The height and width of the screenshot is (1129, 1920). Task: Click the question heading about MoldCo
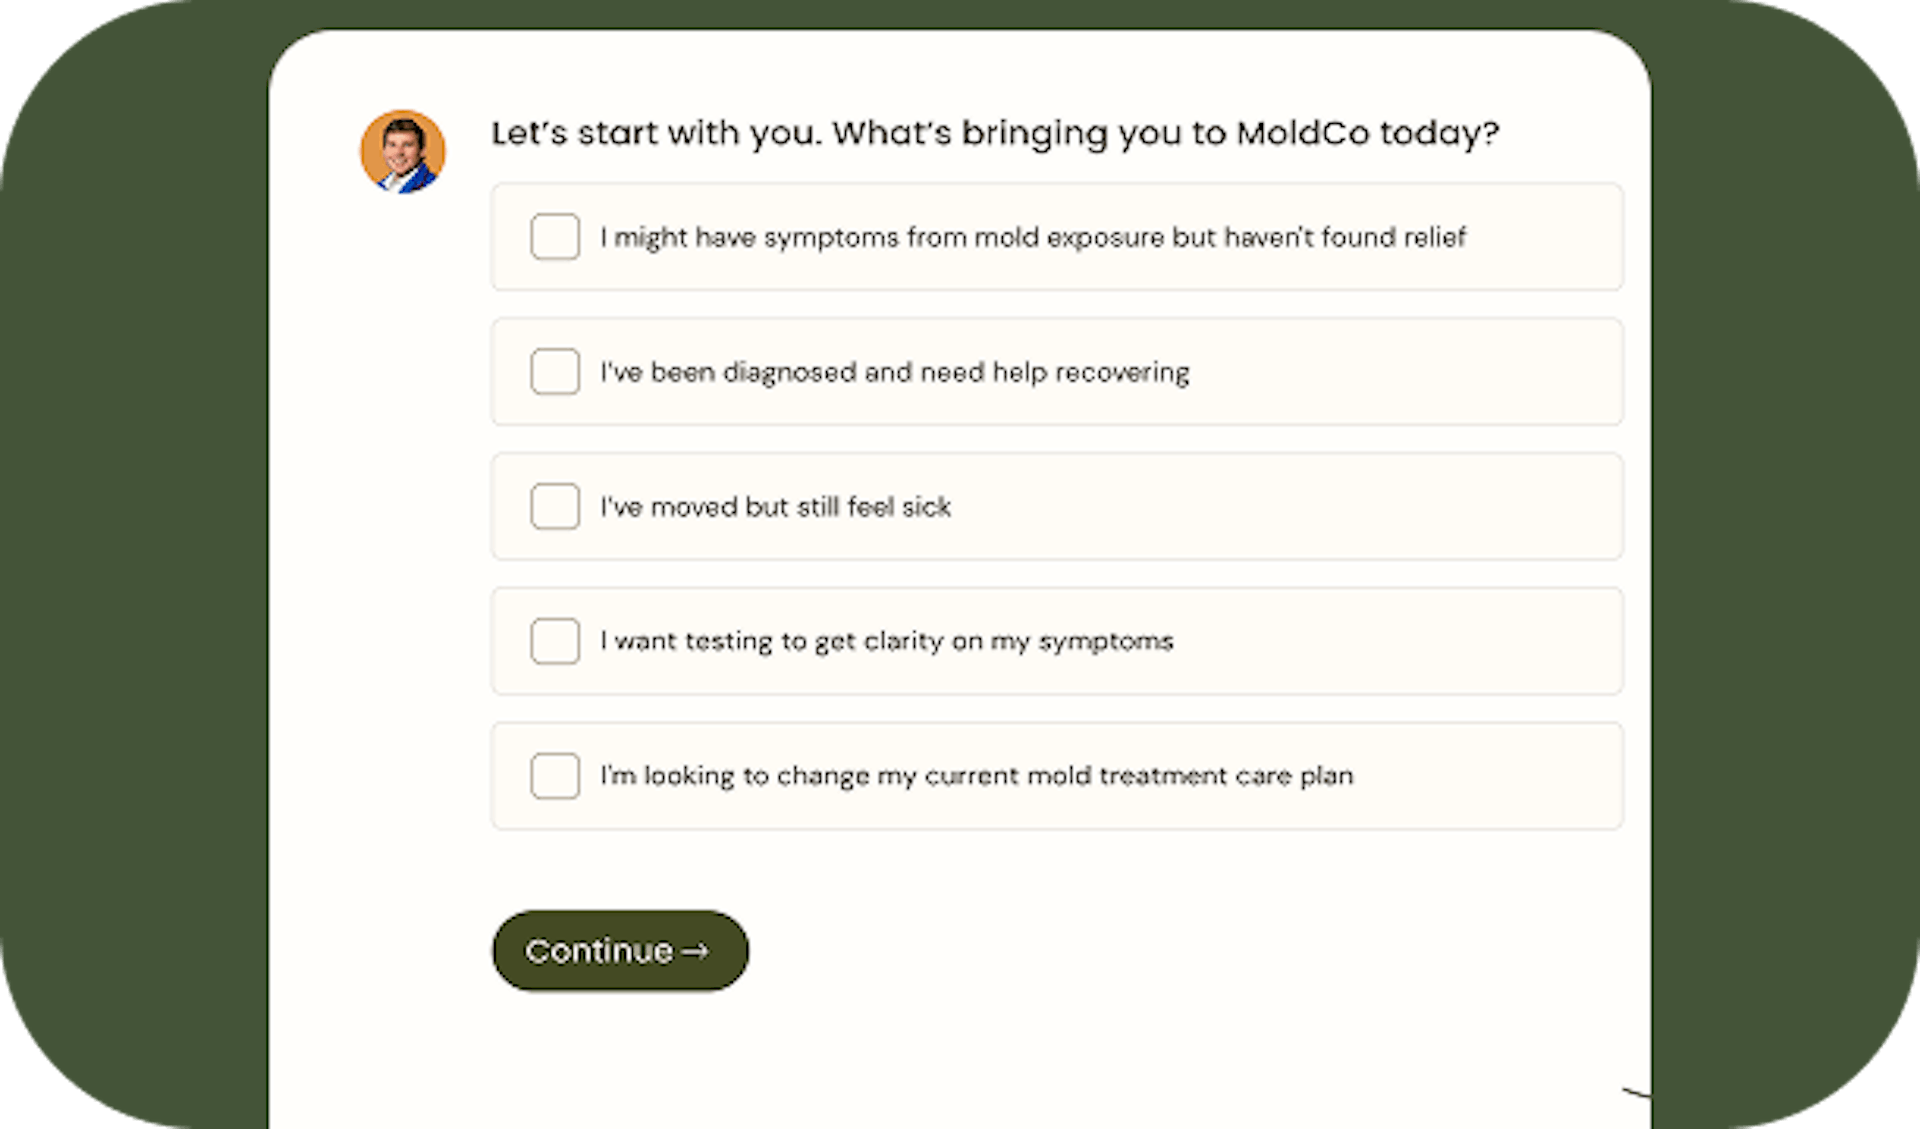(995, 132)
